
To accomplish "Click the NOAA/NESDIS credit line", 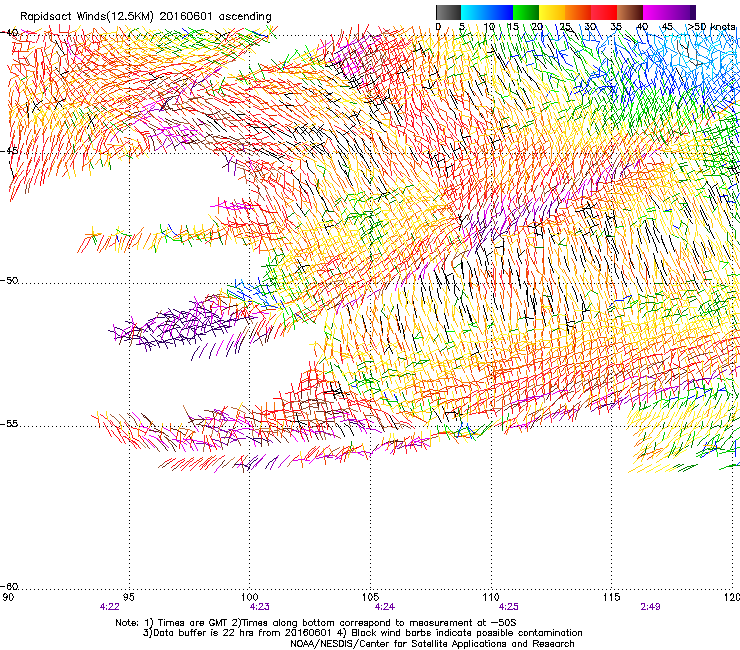I will 432,644.
